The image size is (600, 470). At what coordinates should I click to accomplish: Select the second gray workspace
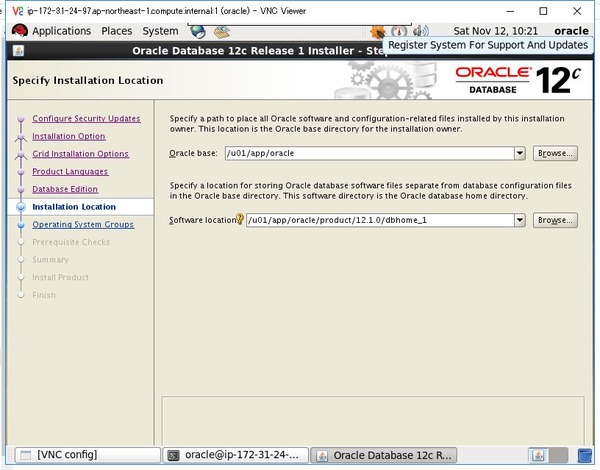(x=558, y=455)
